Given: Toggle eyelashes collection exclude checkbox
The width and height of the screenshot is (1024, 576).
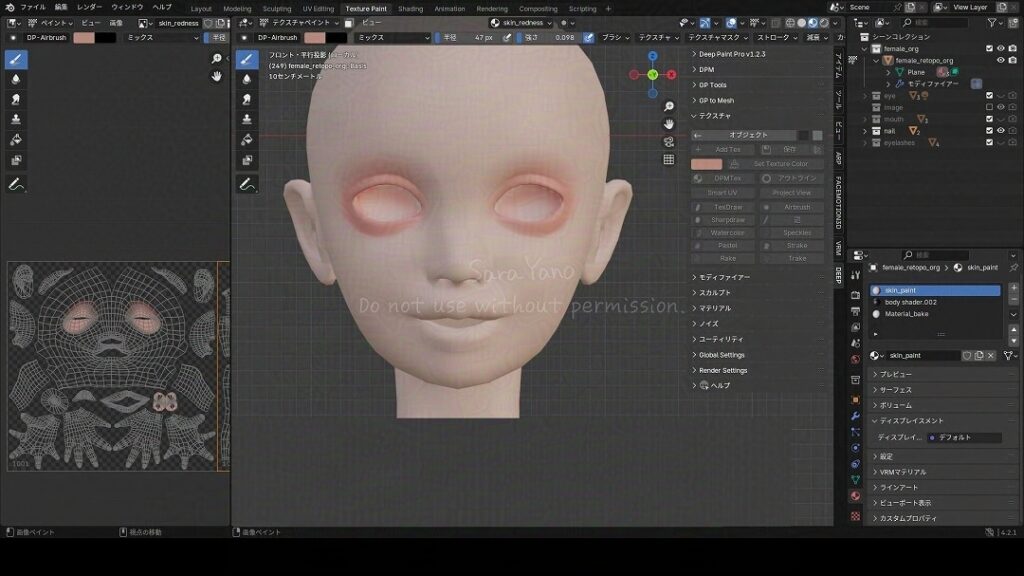Looking at the screenshot, I should click(989, 142).
